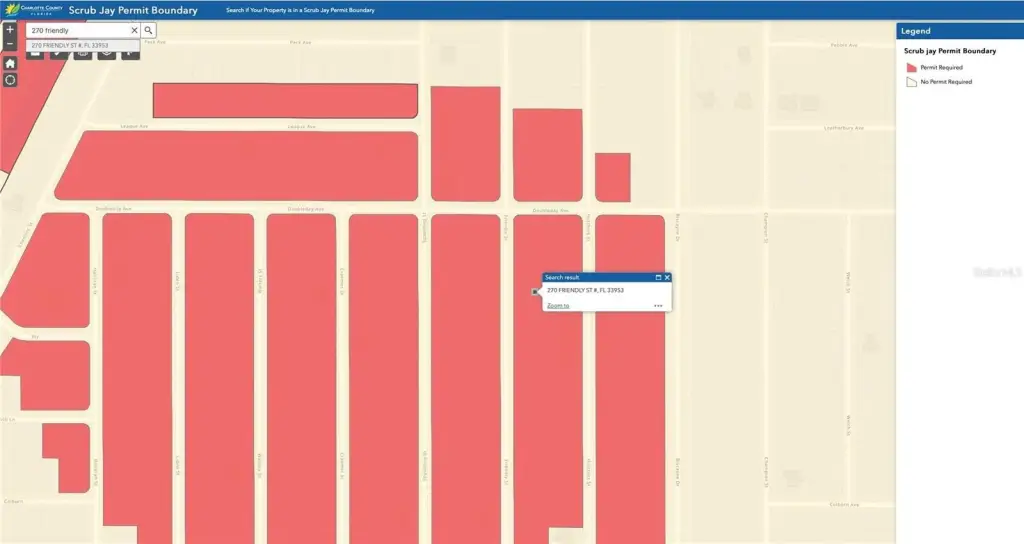
Task: Click the red Permit Required legend swatch
Action: (911, 68)
